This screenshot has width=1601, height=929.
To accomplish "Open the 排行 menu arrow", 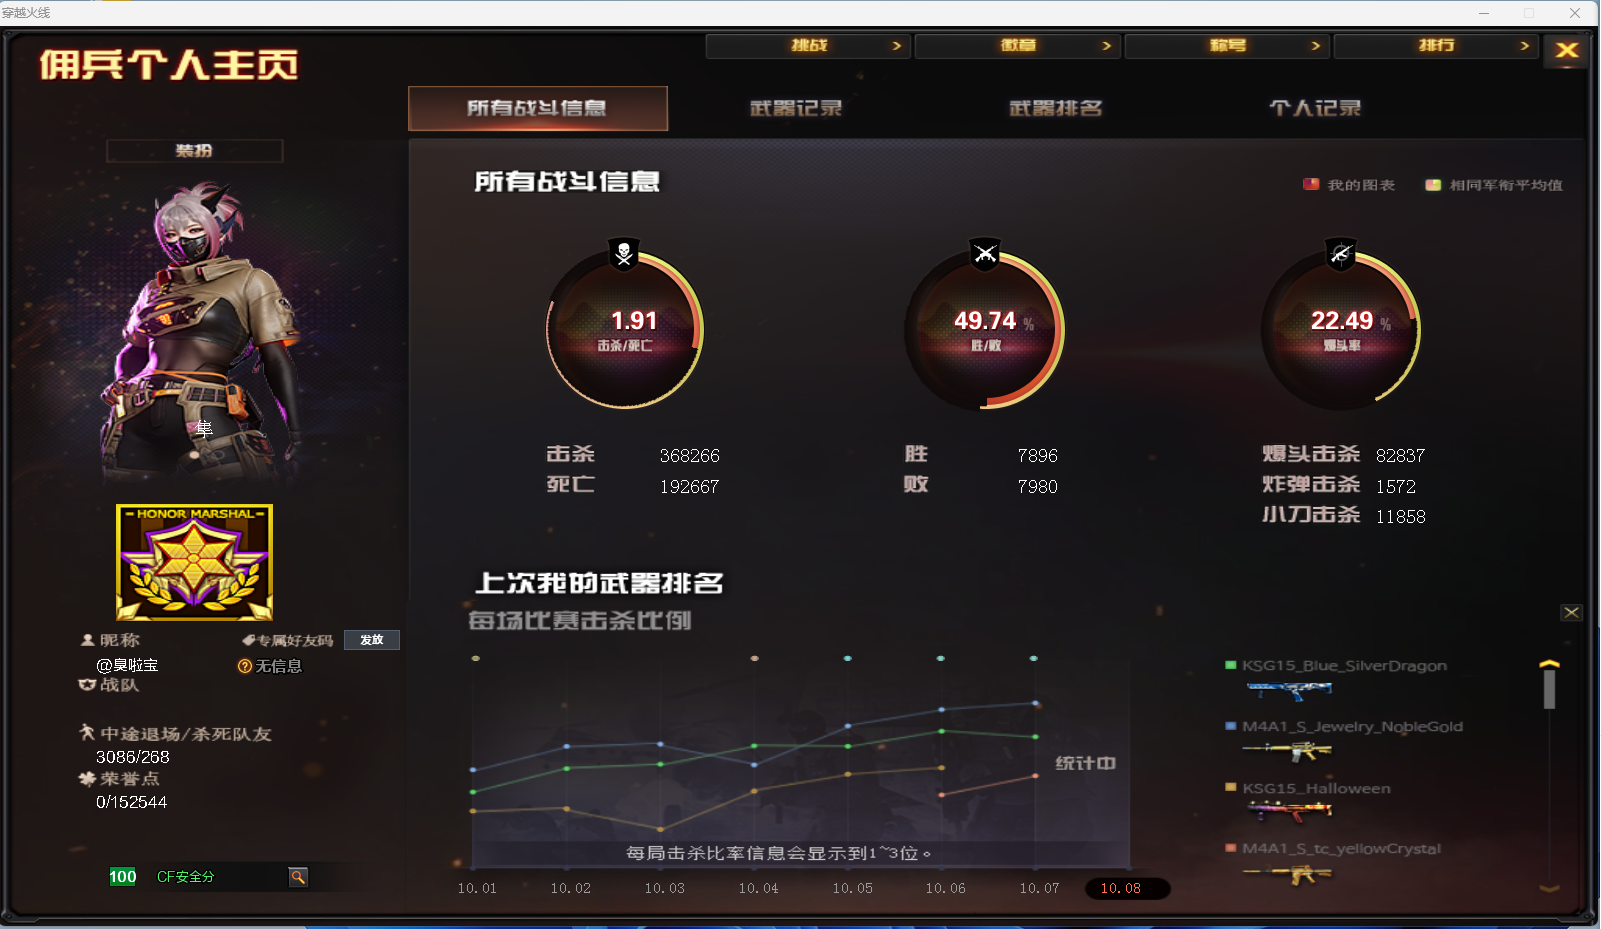I will [x=1524, y=46].
